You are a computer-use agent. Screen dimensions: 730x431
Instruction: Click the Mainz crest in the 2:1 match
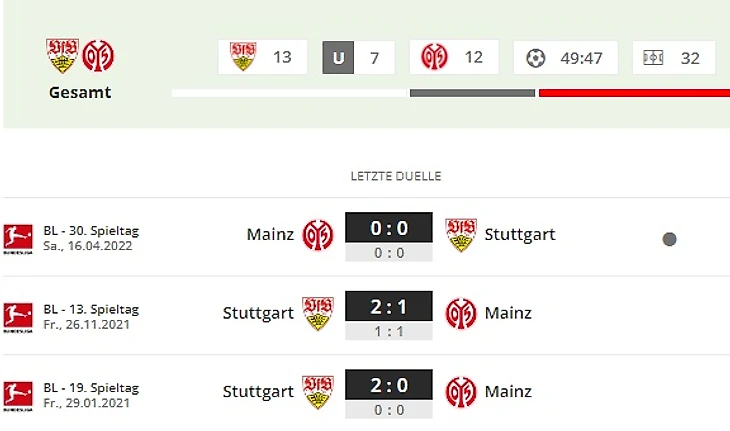point(461,313)
